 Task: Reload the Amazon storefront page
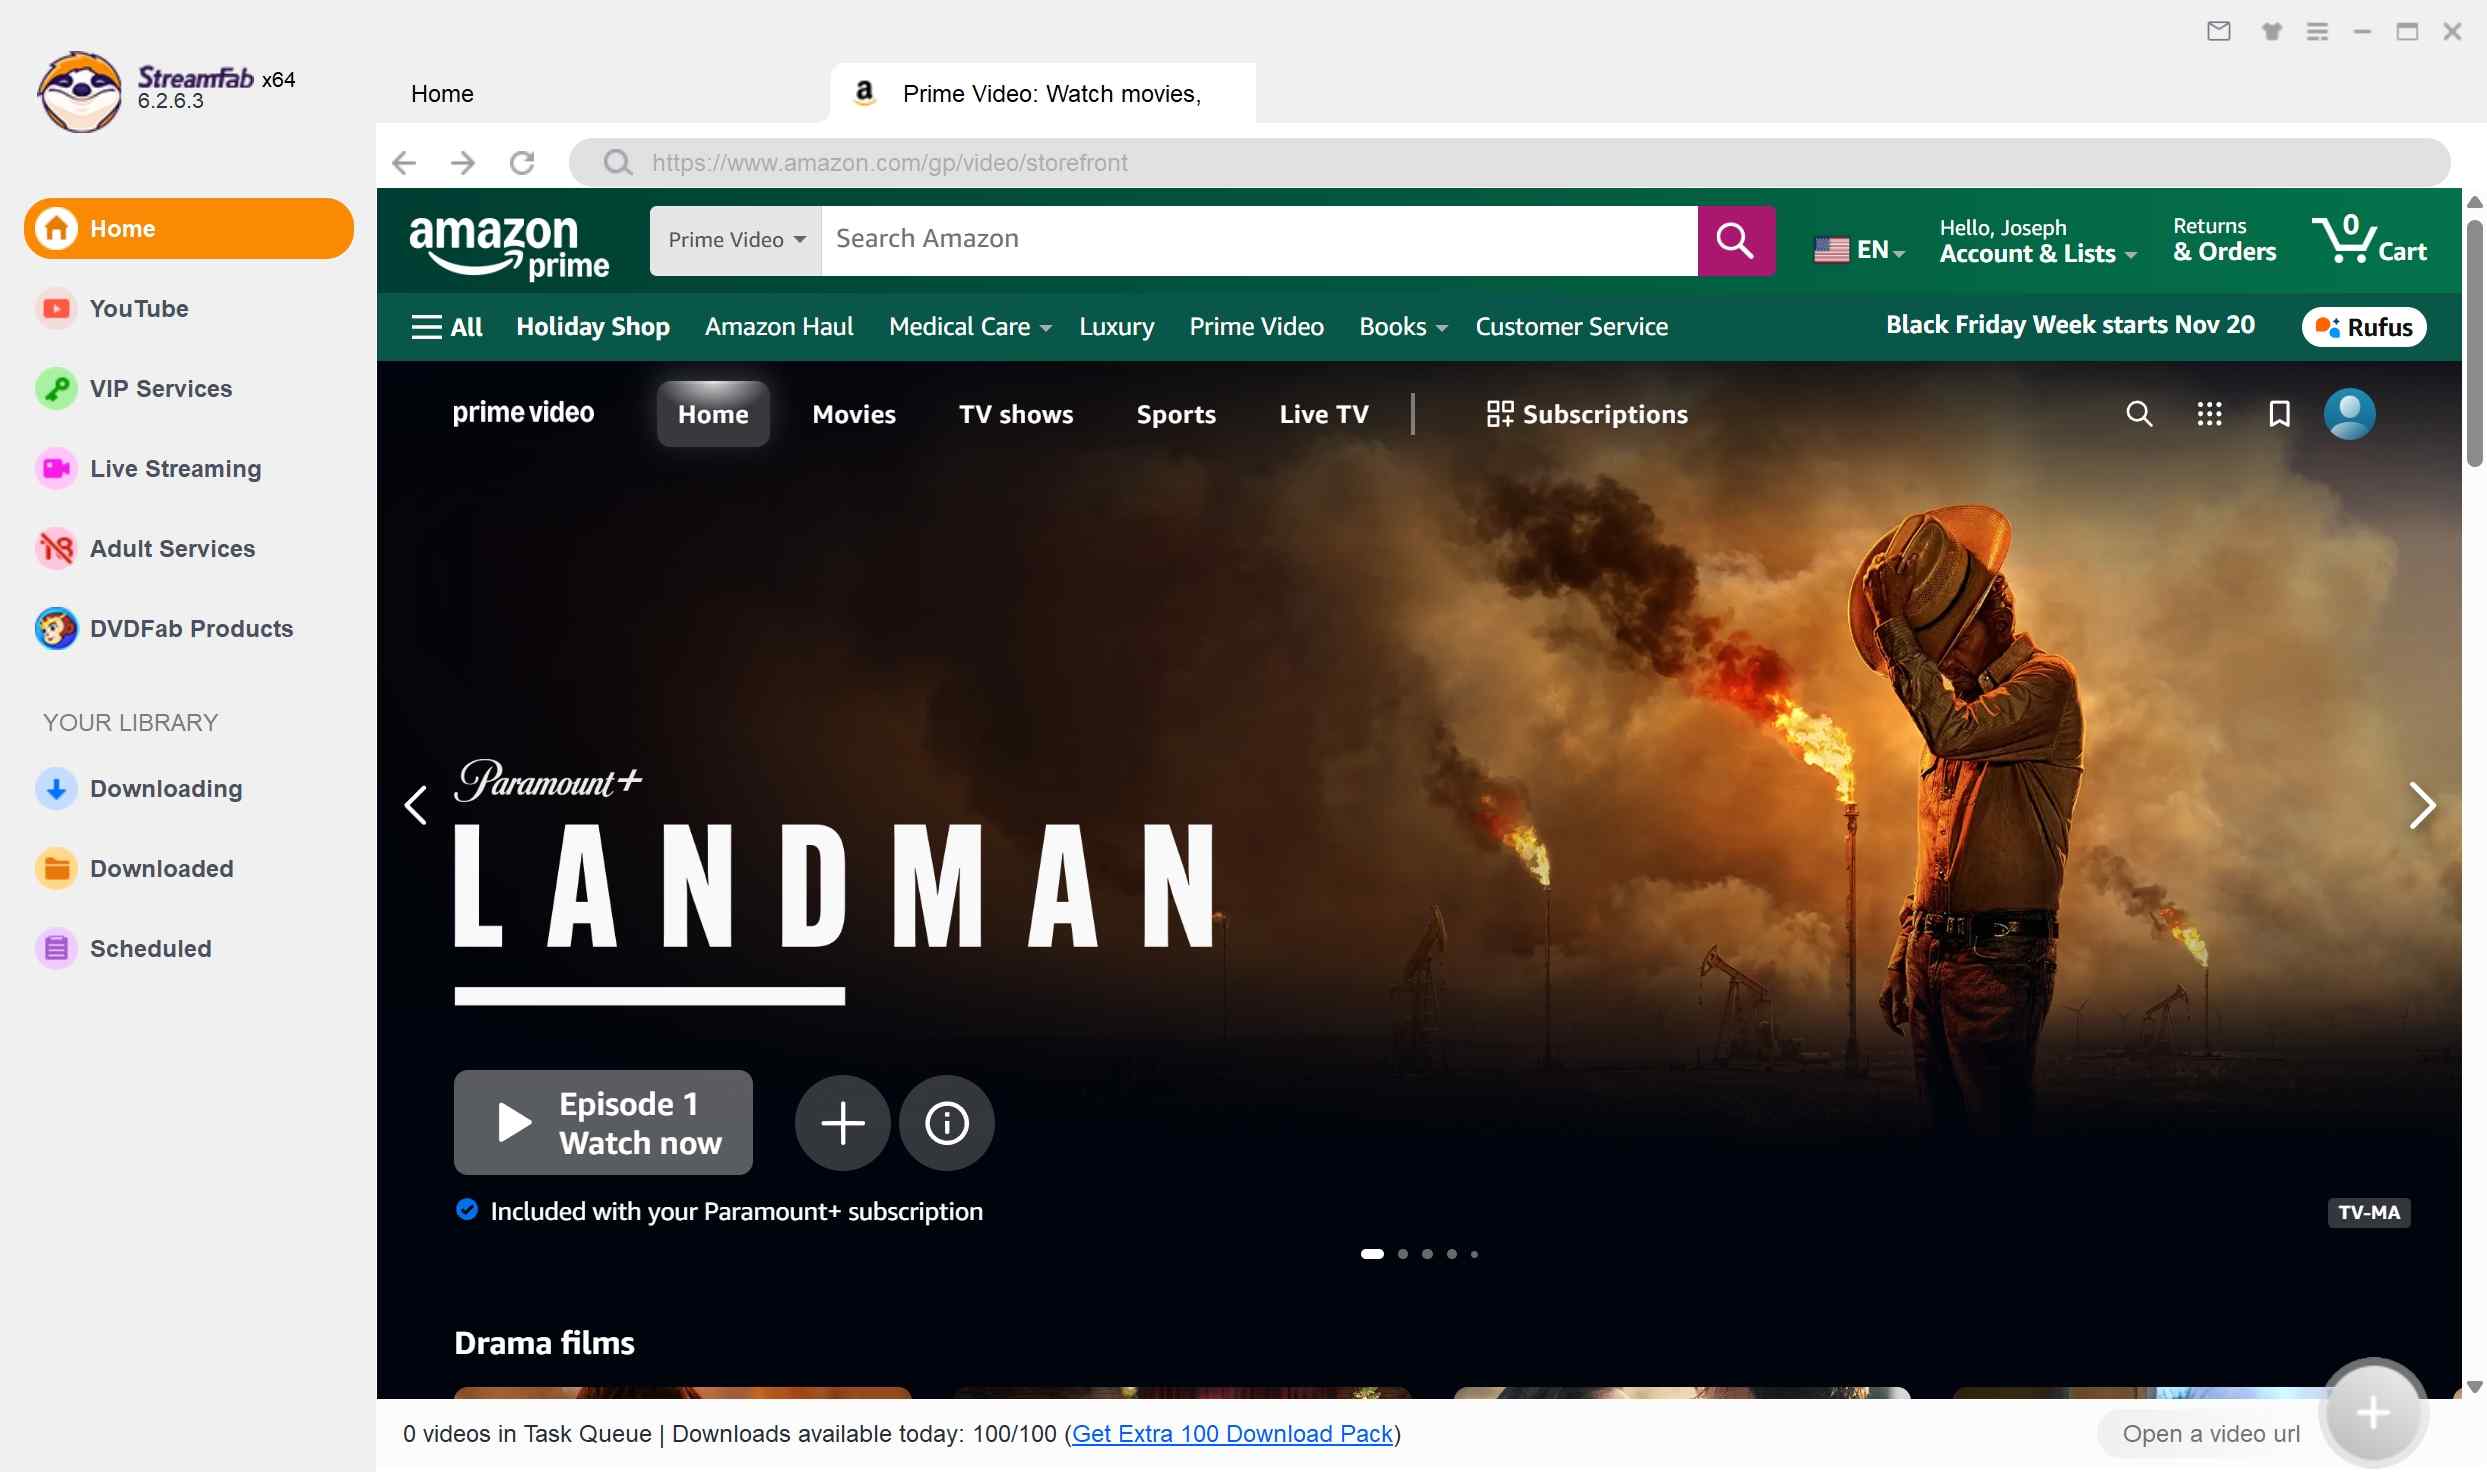click(521, 163)
